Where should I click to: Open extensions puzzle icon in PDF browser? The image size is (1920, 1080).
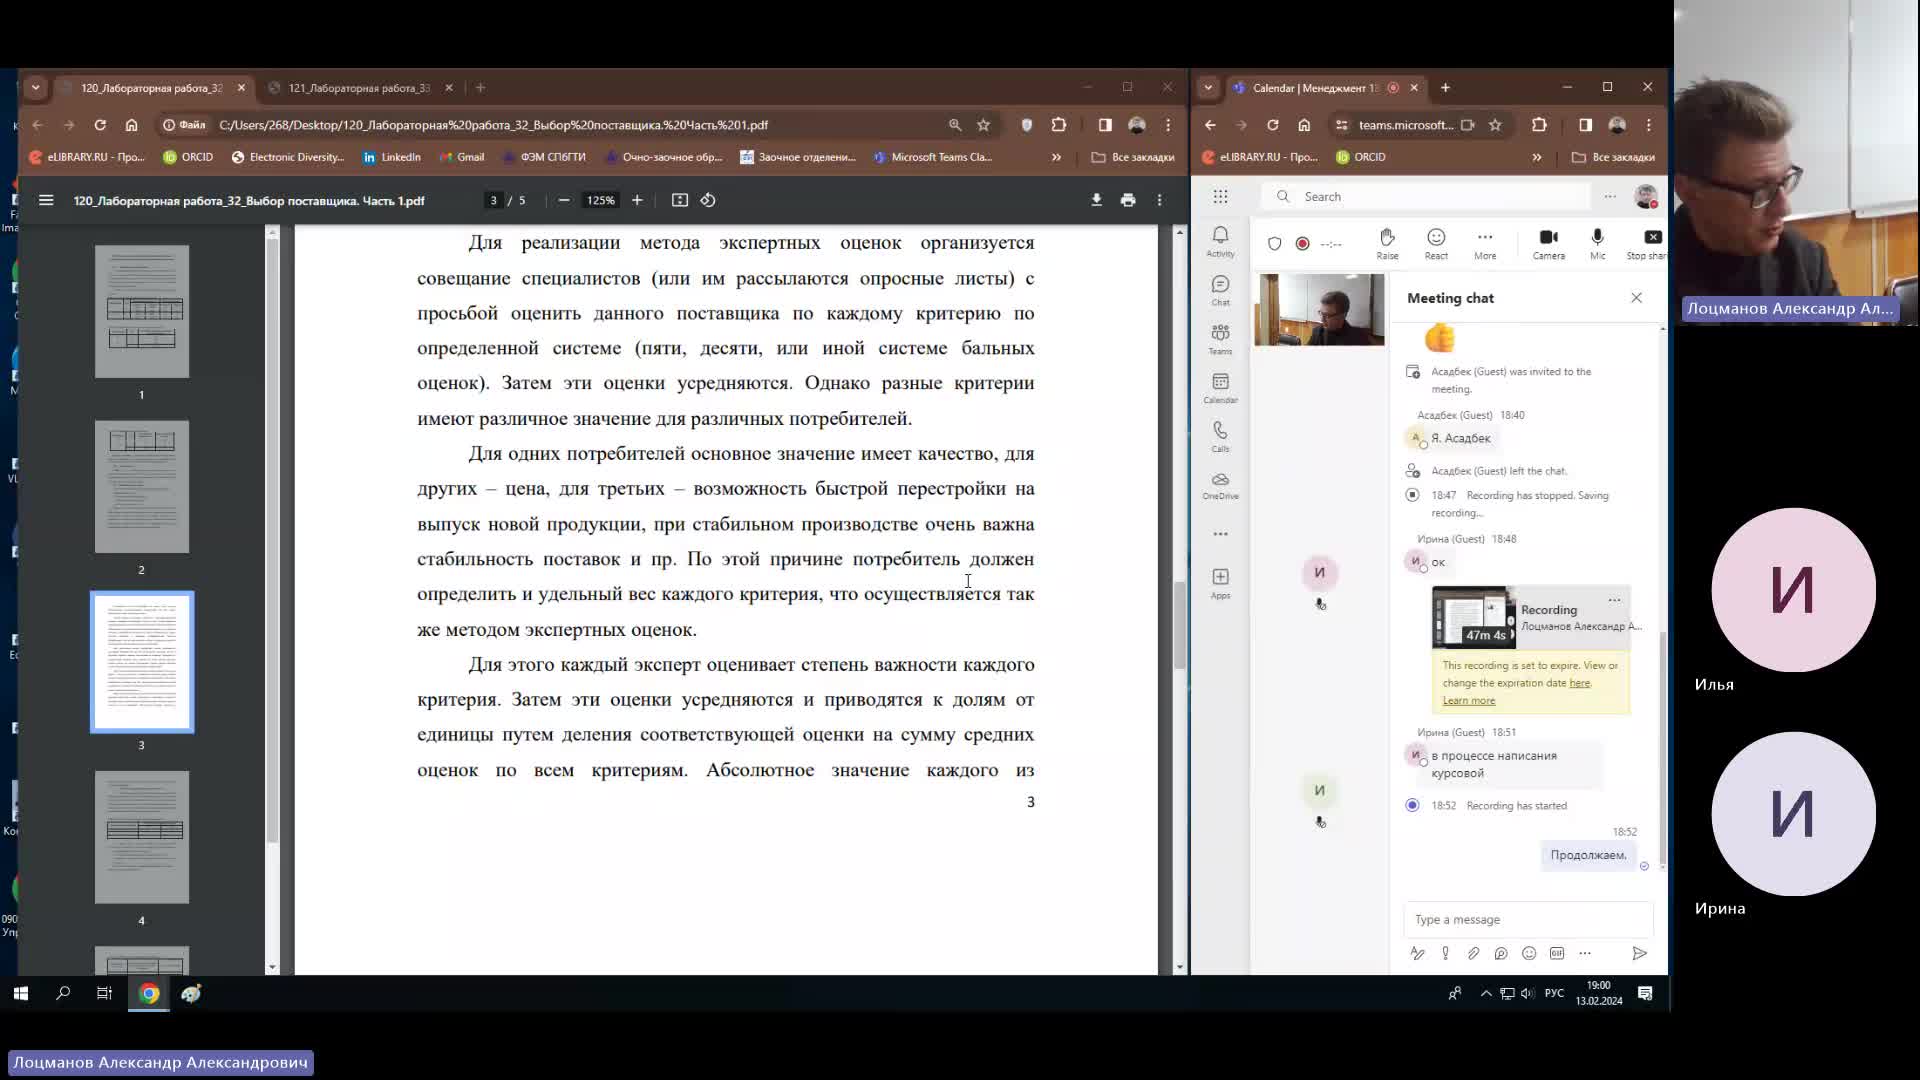click(x=1059, y=125)
